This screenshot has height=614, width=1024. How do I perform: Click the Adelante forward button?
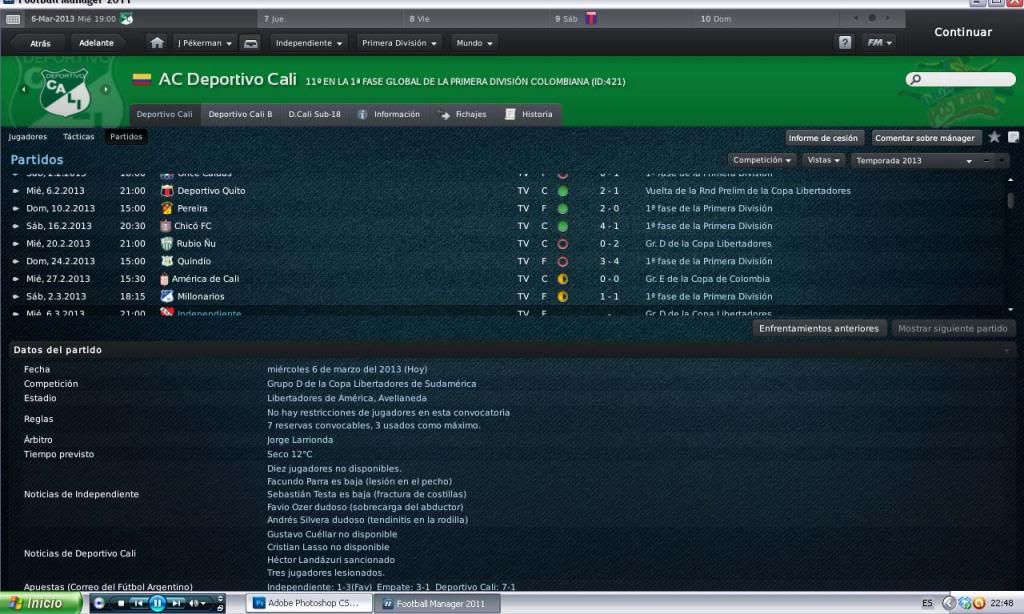point(97,43)
